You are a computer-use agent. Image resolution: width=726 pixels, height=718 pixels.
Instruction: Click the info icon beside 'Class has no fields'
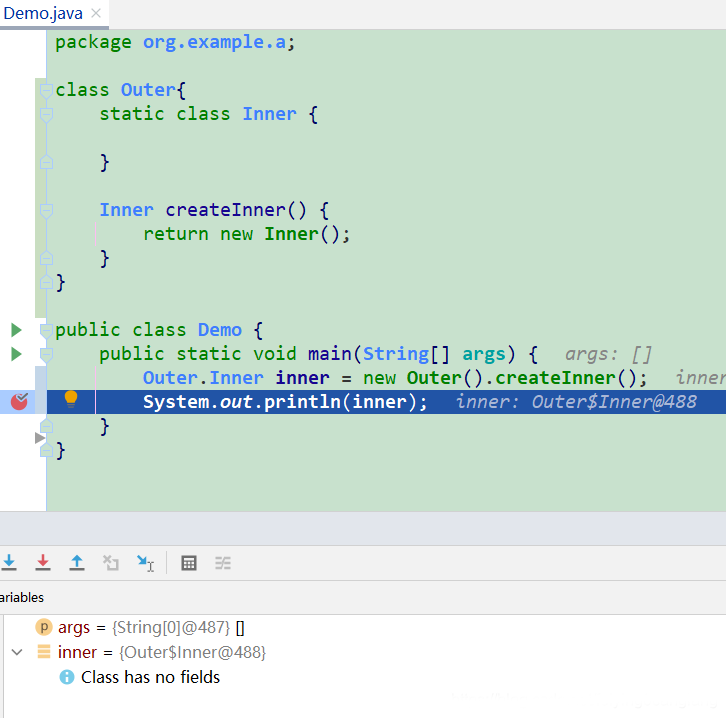67,677
